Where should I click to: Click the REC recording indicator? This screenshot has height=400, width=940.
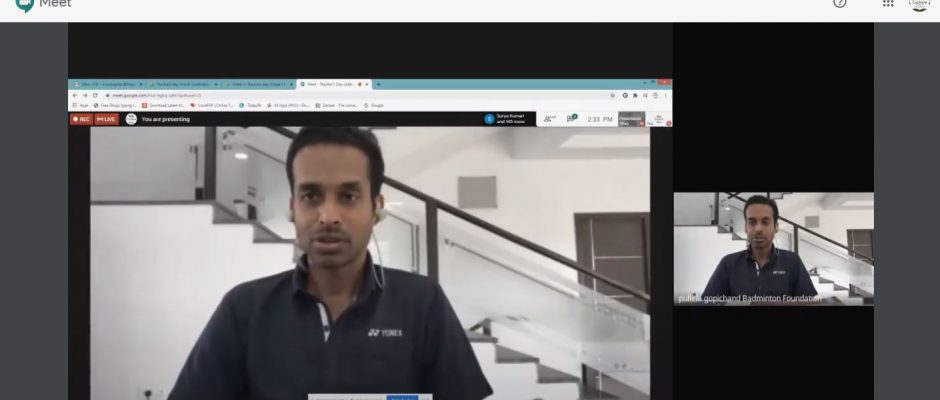click(x=80, y=119)
